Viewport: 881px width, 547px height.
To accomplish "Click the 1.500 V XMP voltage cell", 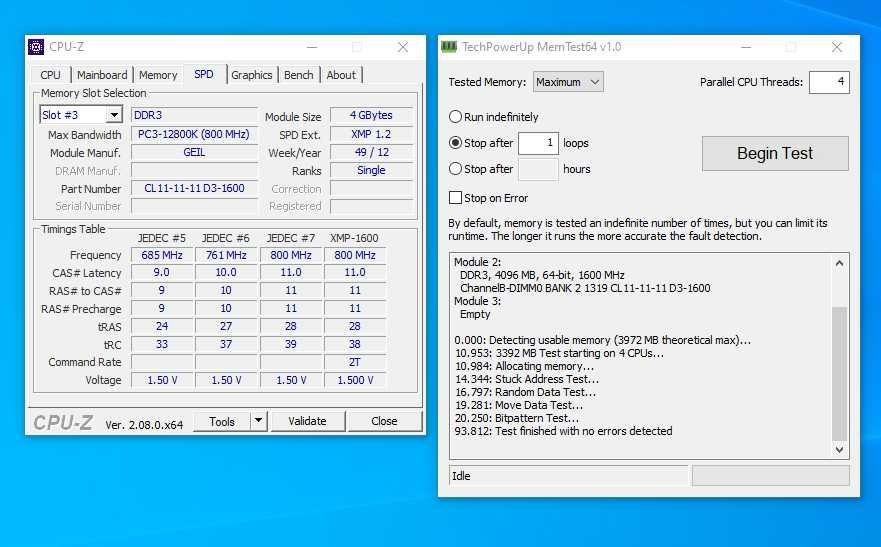I will pyautogui.click(x=355, y=380).
